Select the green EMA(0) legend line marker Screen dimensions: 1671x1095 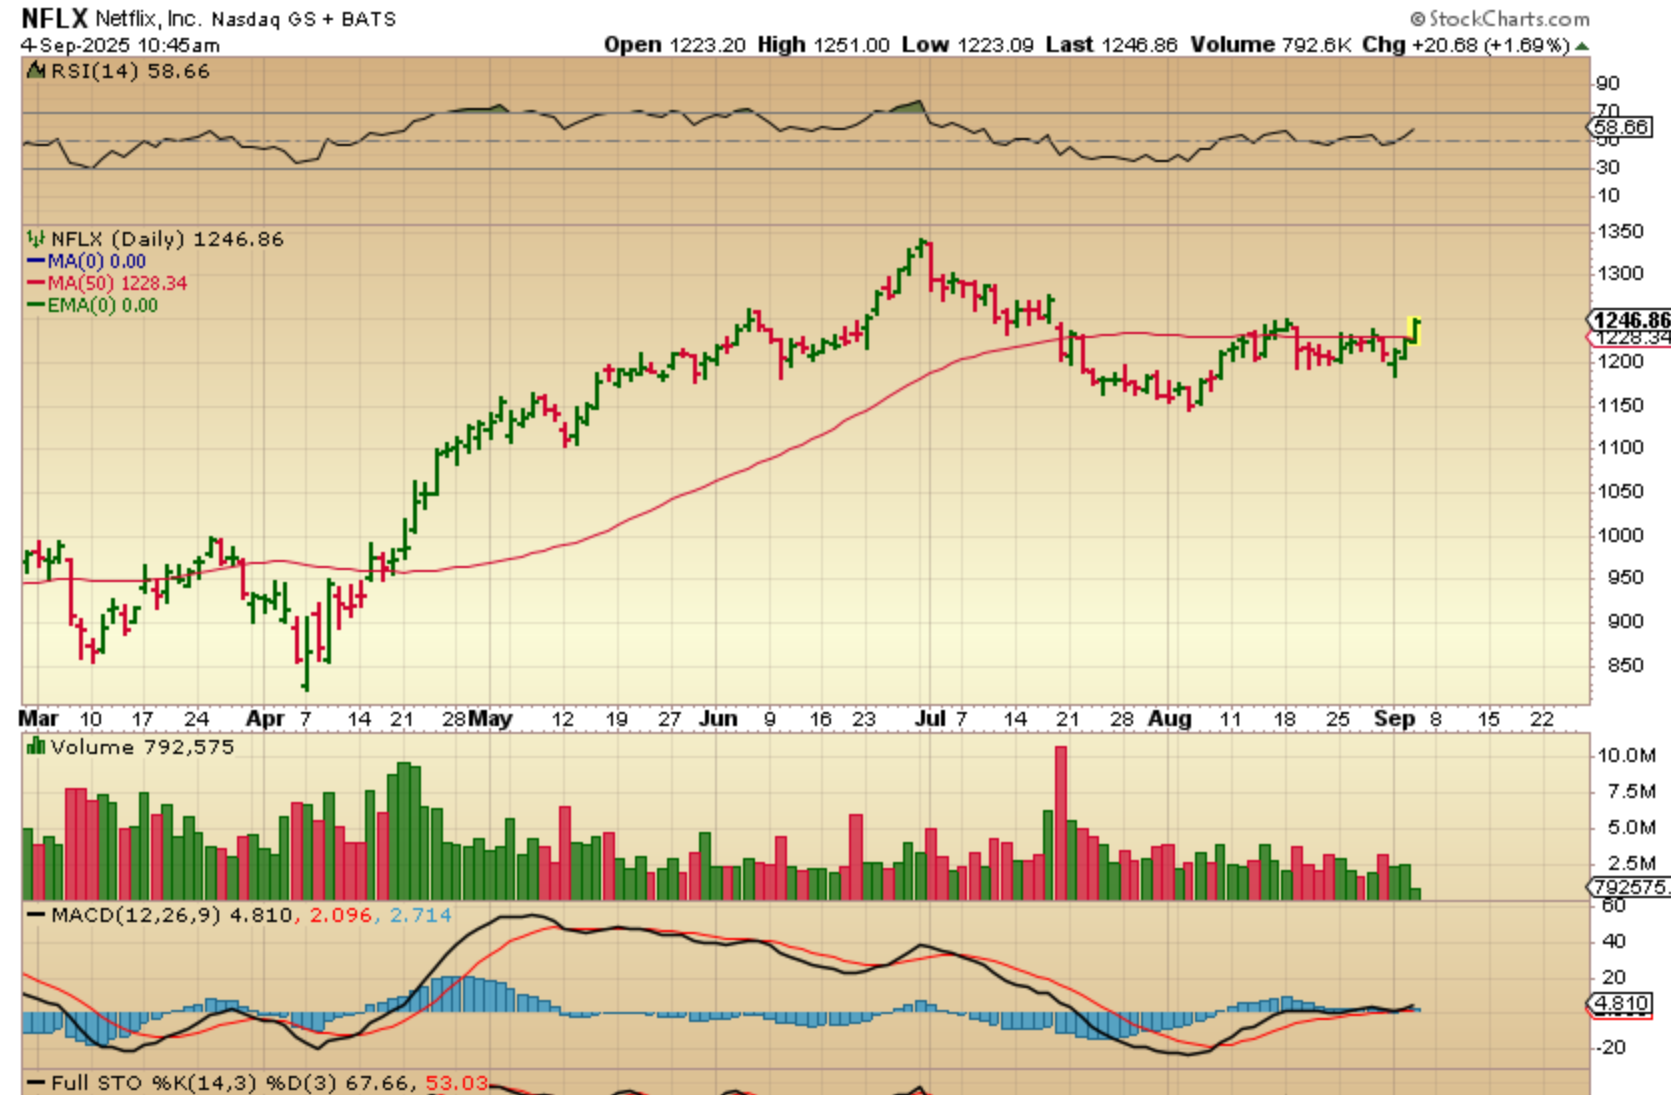pos(36,306)
